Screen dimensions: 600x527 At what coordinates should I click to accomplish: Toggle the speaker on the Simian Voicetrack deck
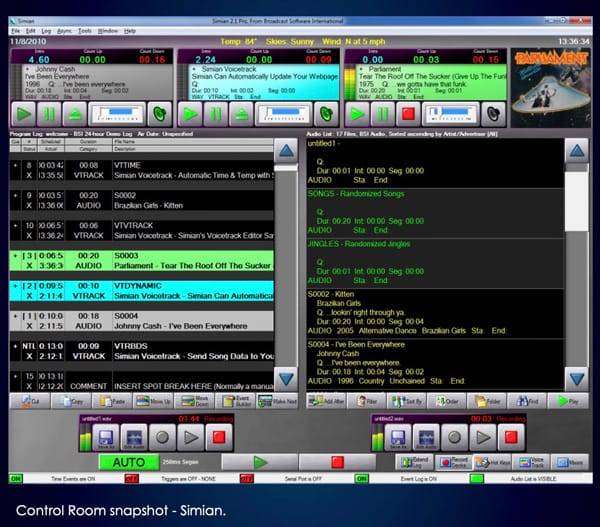tap(326, 114)
